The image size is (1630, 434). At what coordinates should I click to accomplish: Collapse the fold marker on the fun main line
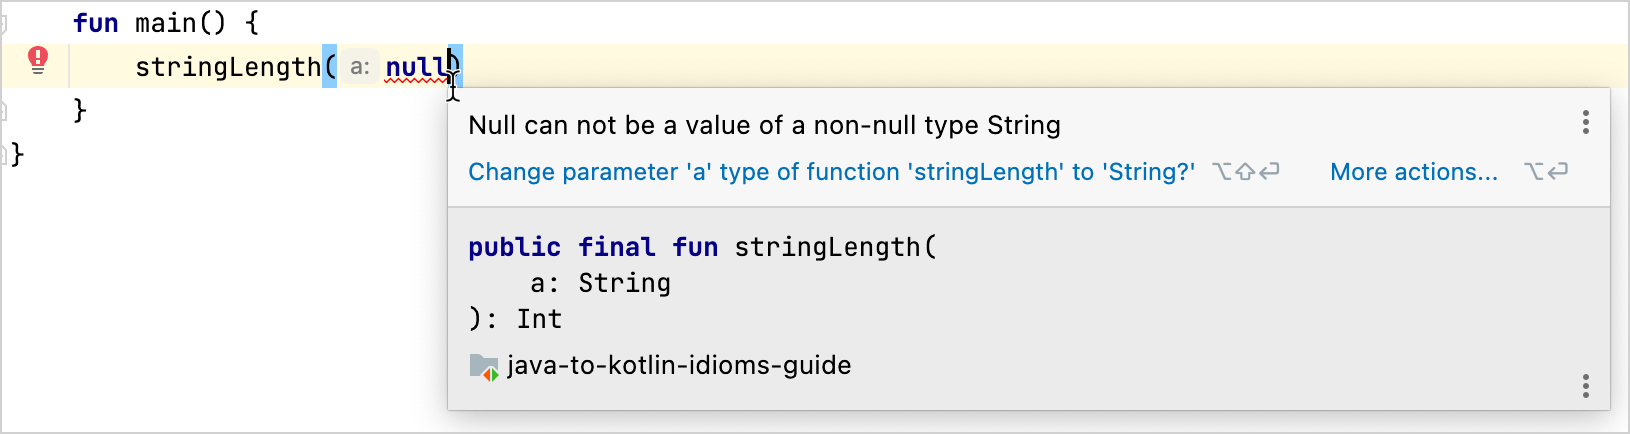(4, 22)
